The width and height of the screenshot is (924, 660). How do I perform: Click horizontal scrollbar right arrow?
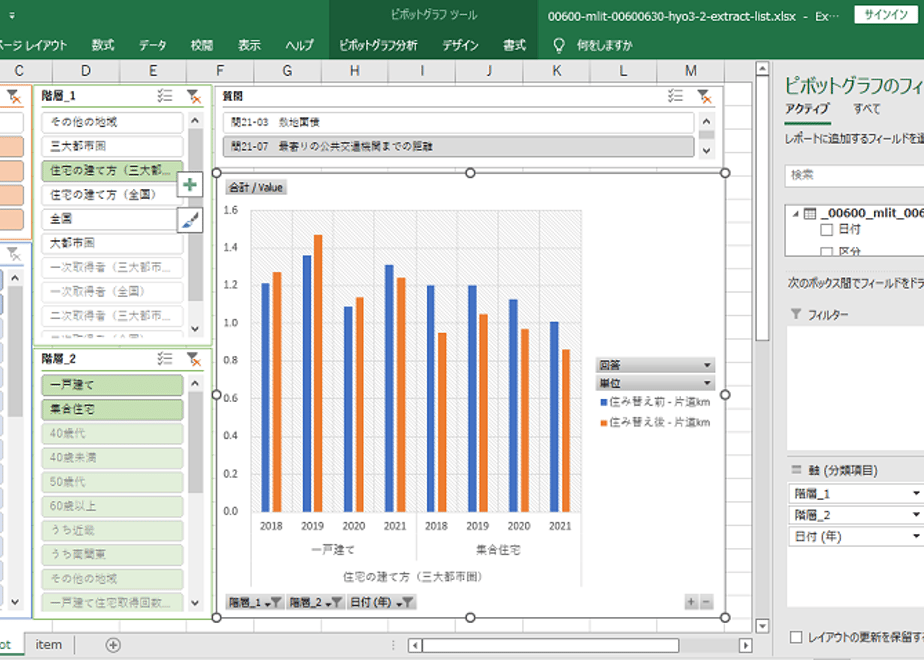pyautogui.click(x=745, y=645)
